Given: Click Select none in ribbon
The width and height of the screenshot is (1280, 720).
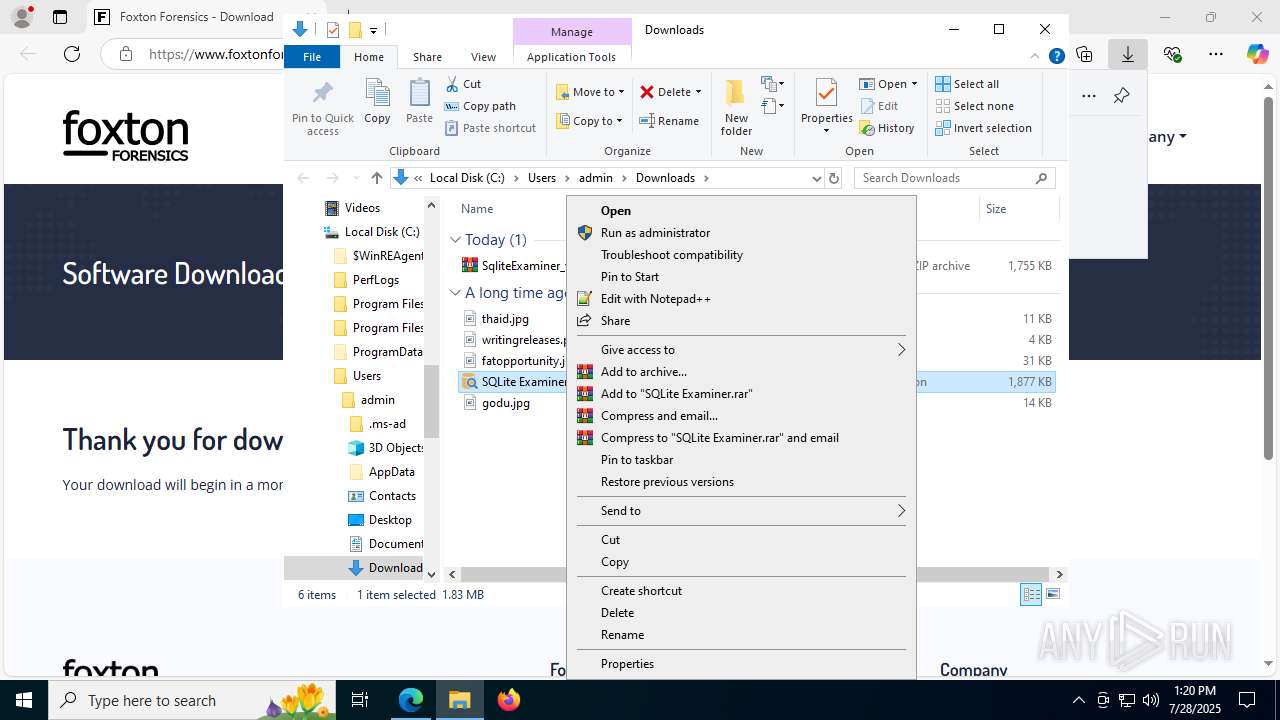Looking at the screenshot, I should pos(974,106).
